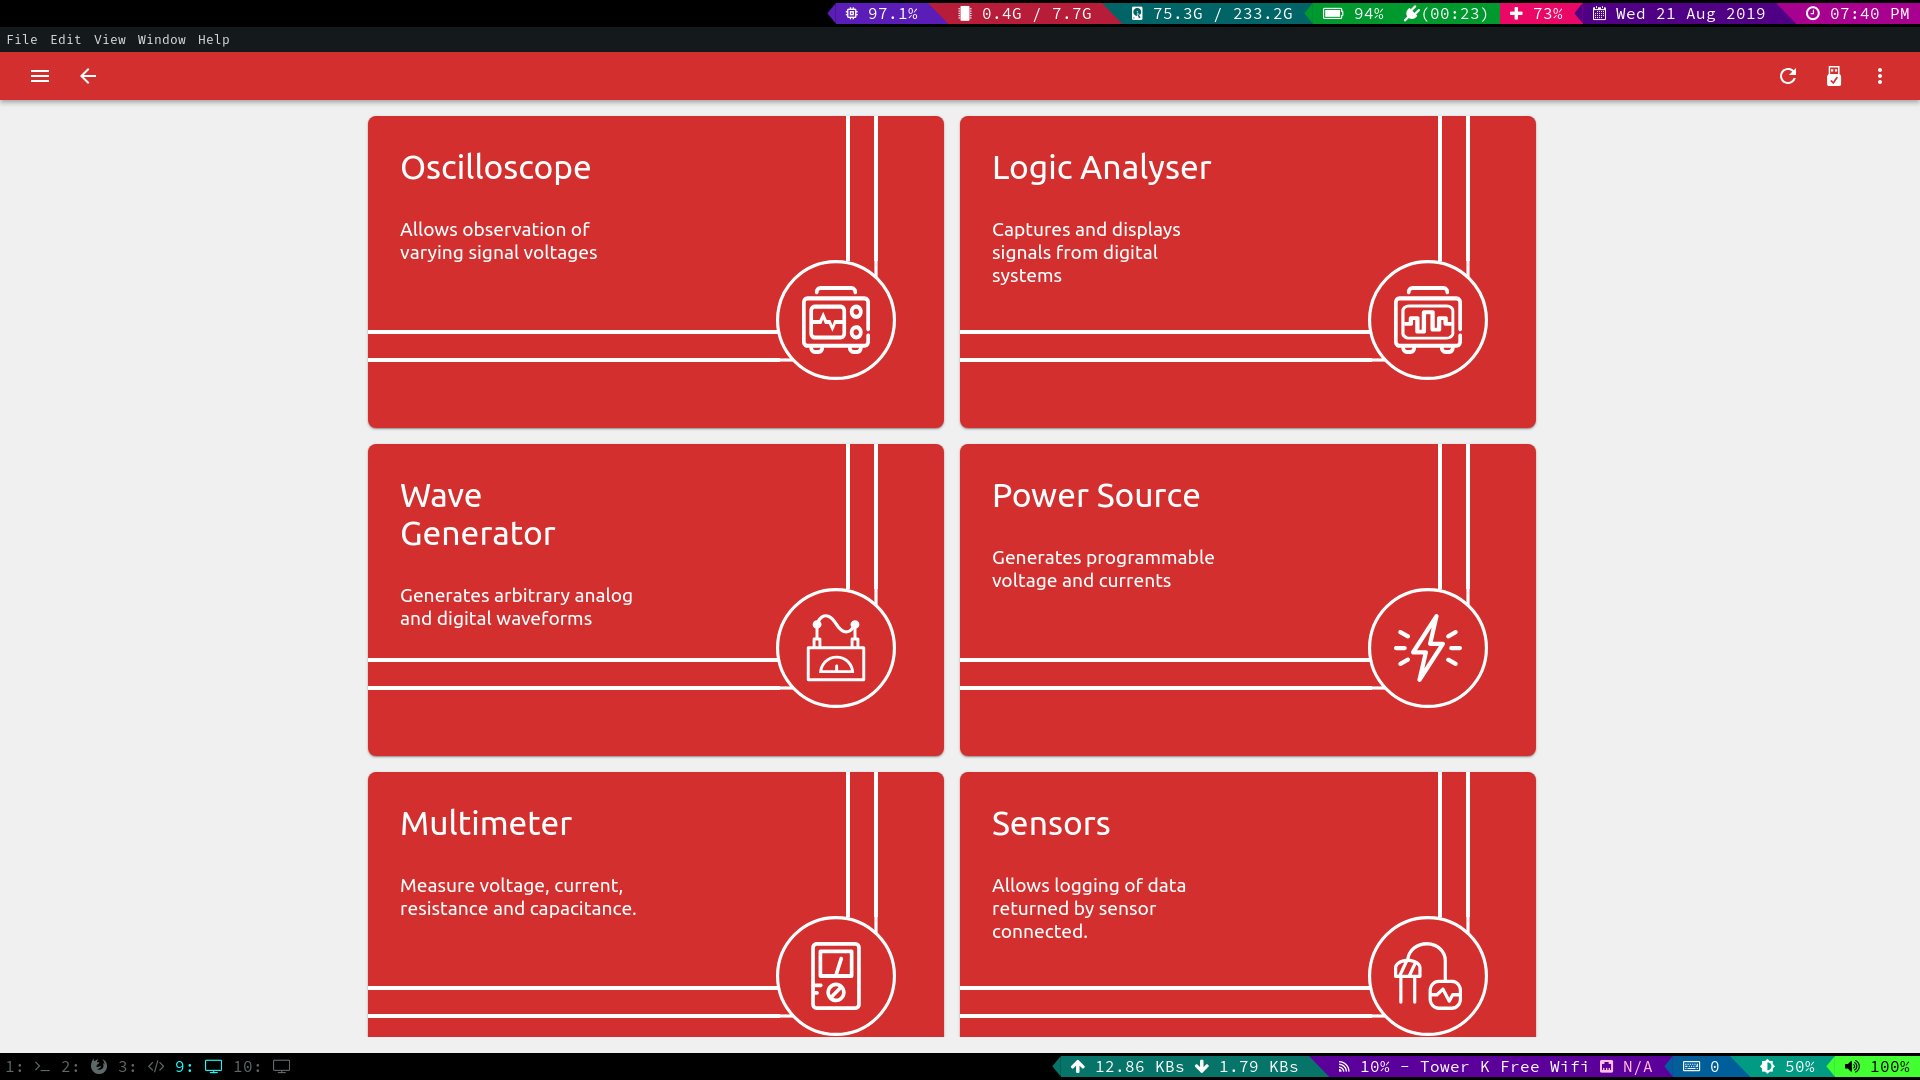Click the network speed 12.86 KBs indicator
This screenshot has height=1080, width=1920.
tap(1127, 1067)
